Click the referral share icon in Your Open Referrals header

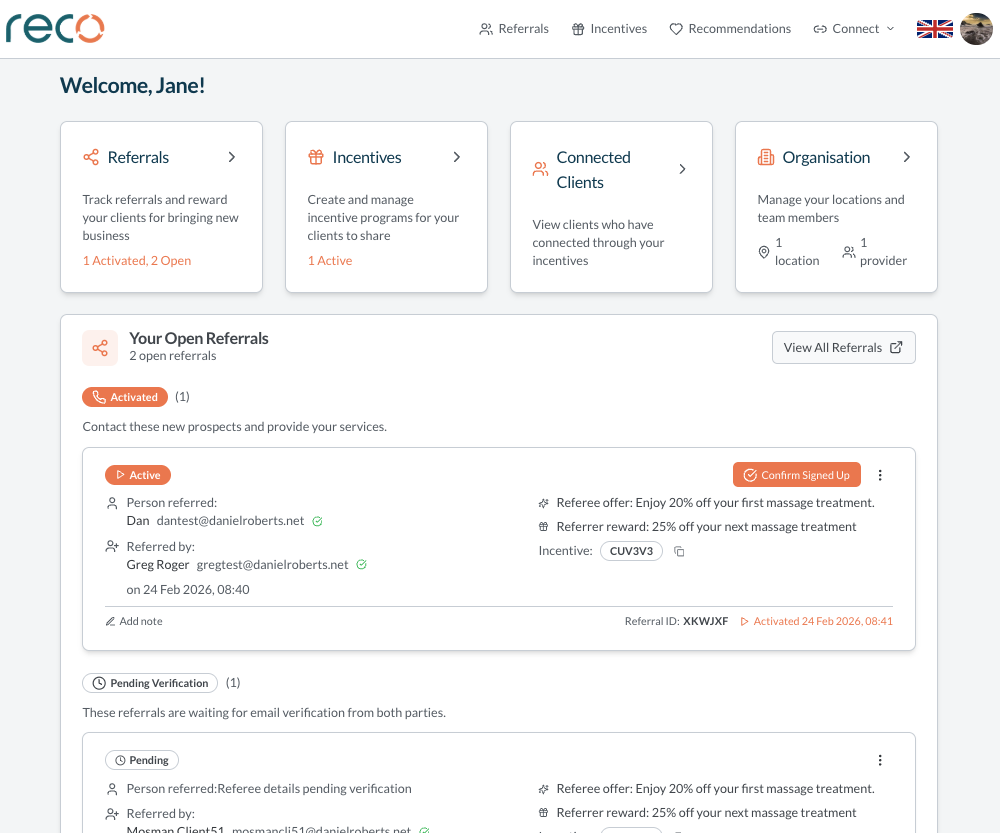tap(100, 348)
